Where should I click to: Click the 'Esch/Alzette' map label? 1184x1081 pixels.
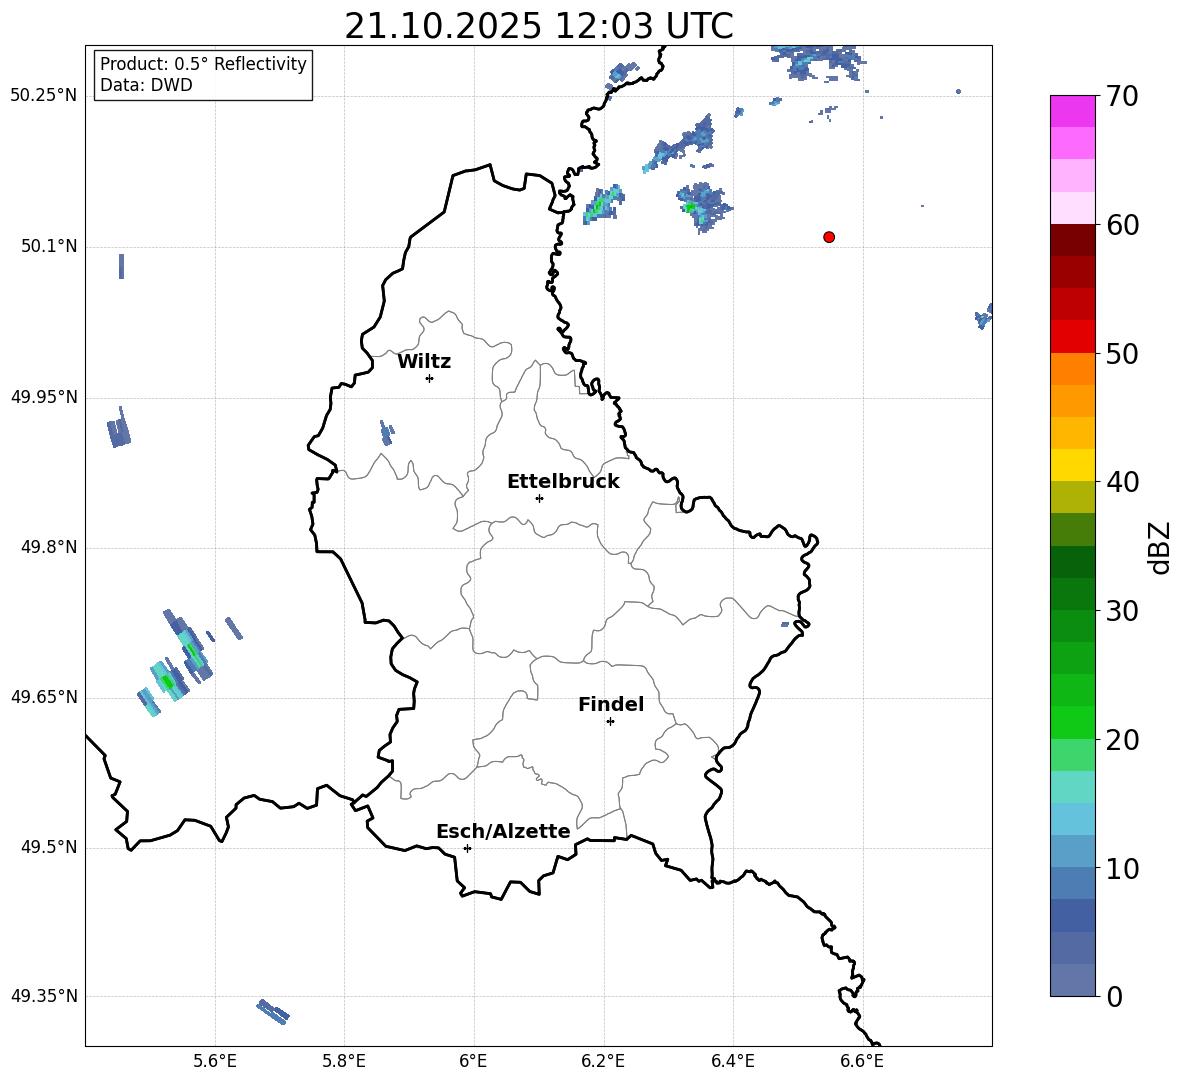504,832
